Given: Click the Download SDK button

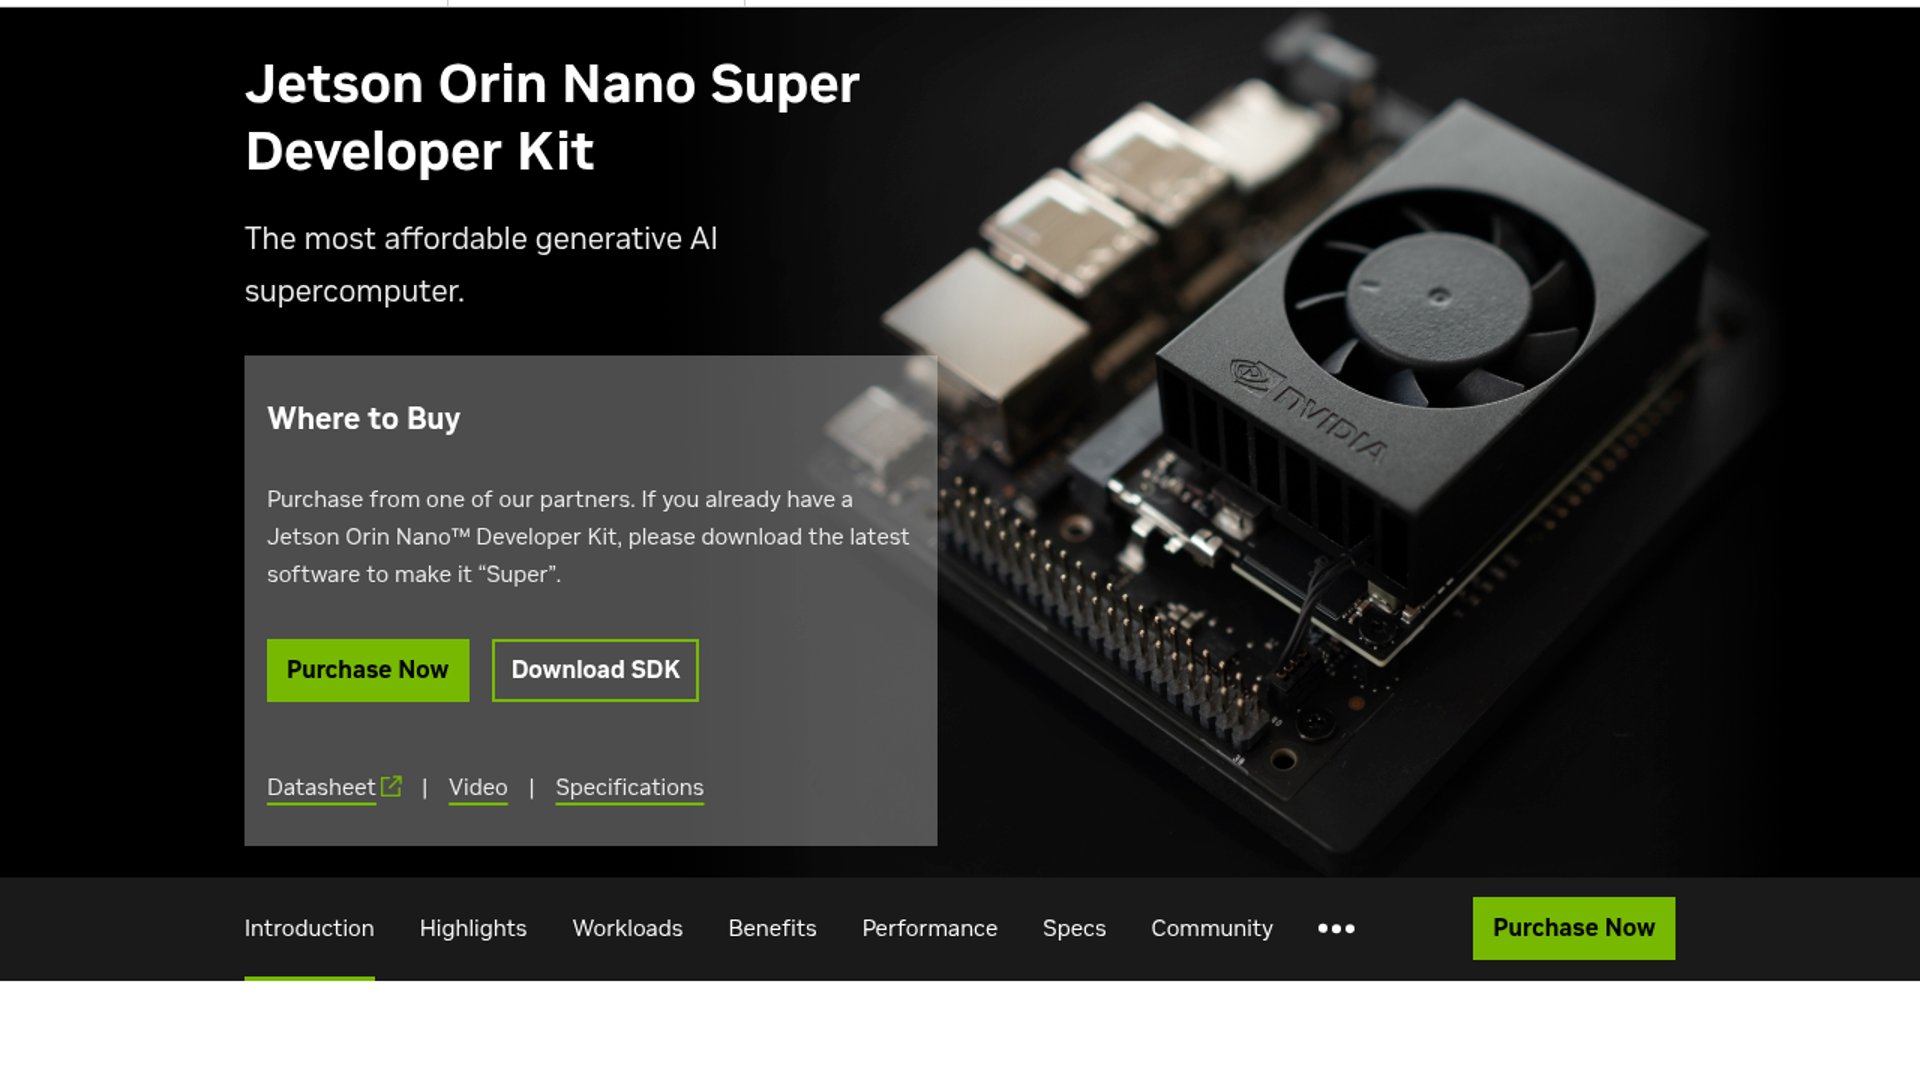Looking at the screenshot, I should (595, 670).
